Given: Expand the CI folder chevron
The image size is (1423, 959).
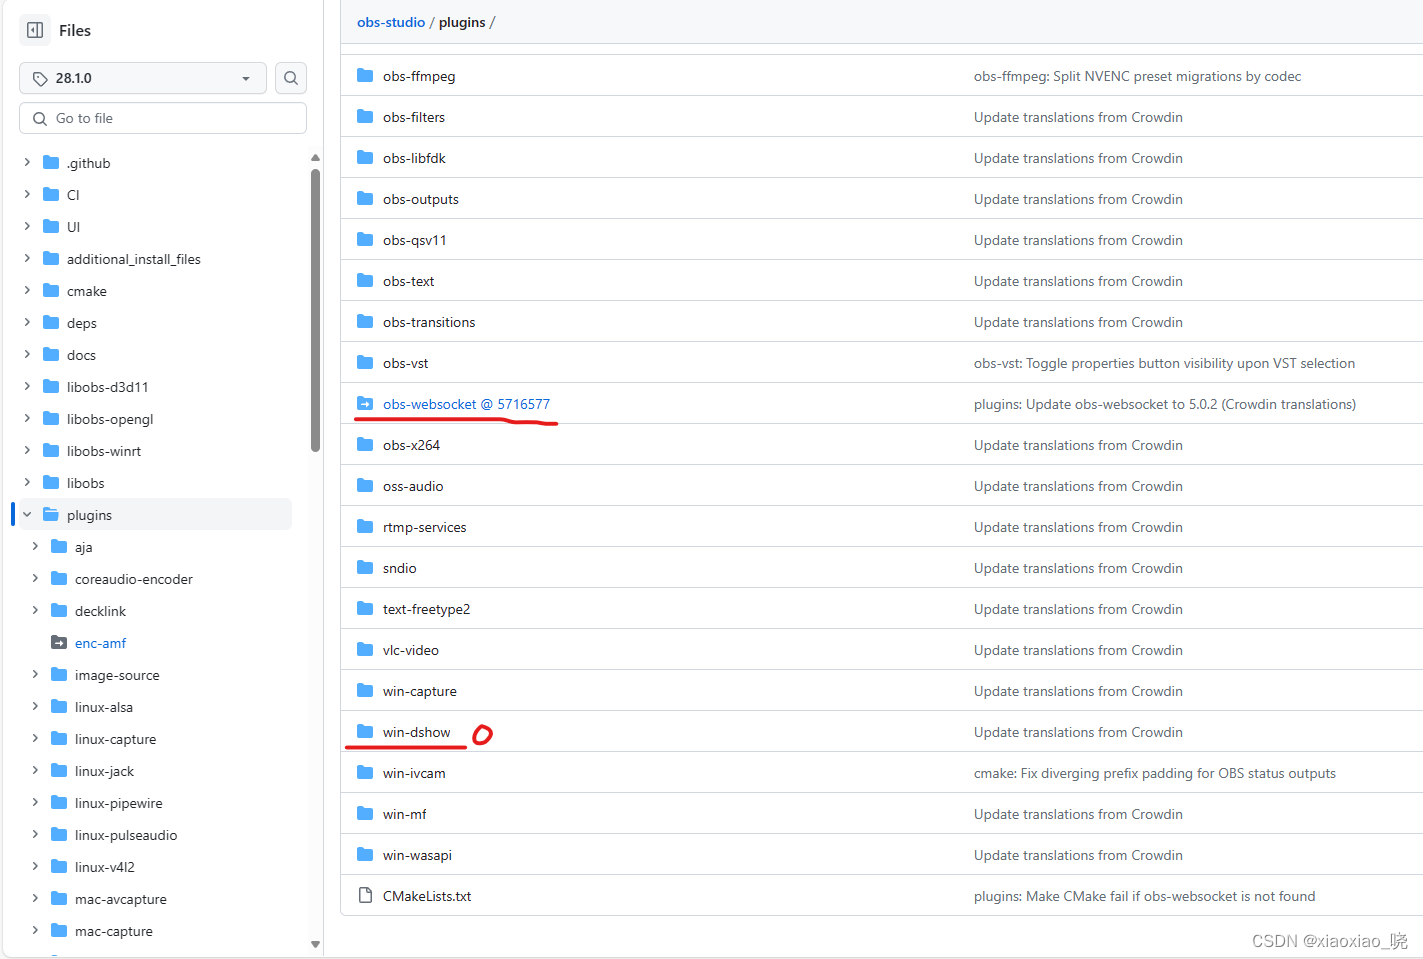Looking at the screenshot, I should pos(27,194).
